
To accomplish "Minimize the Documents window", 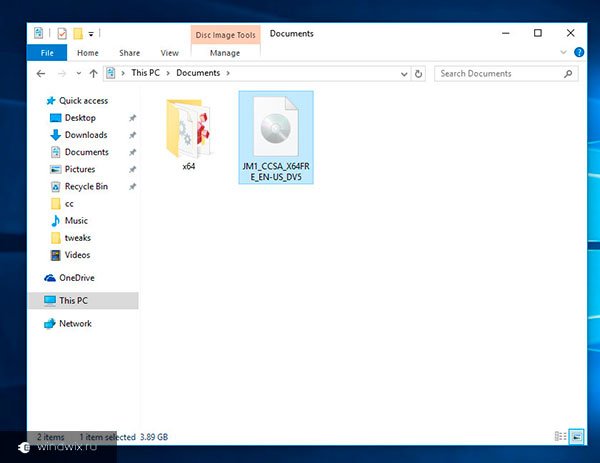I will 505,33.
